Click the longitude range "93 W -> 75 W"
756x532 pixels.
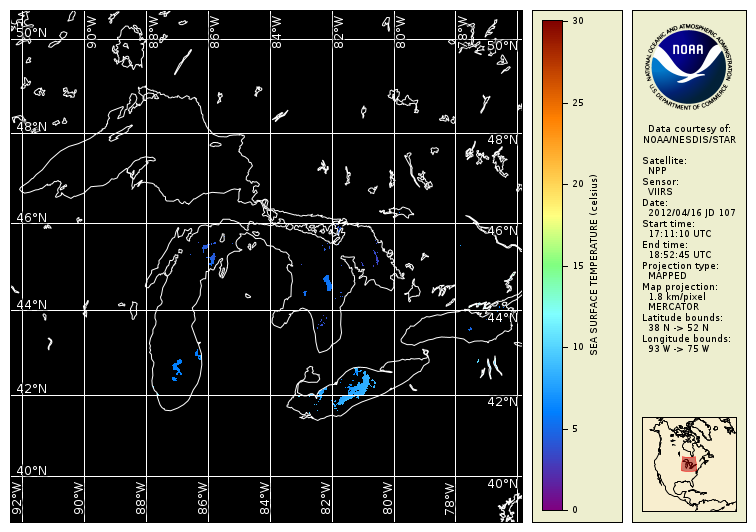tap(679, 349)
